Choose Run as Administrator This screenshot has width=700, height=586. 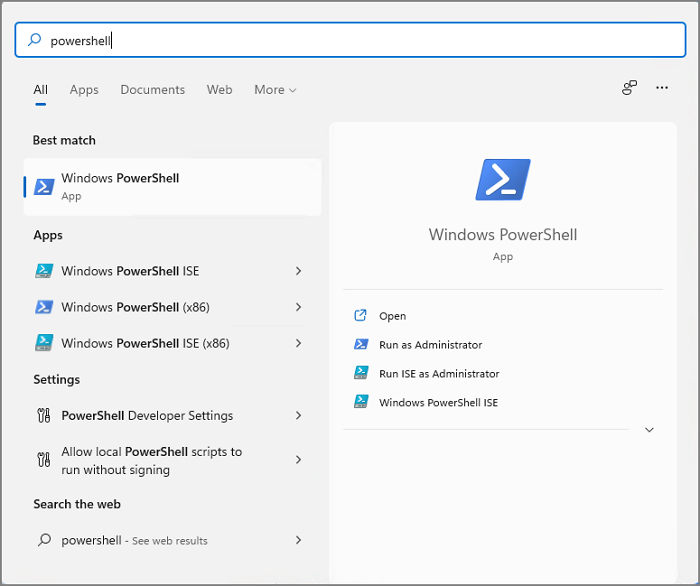430,345
